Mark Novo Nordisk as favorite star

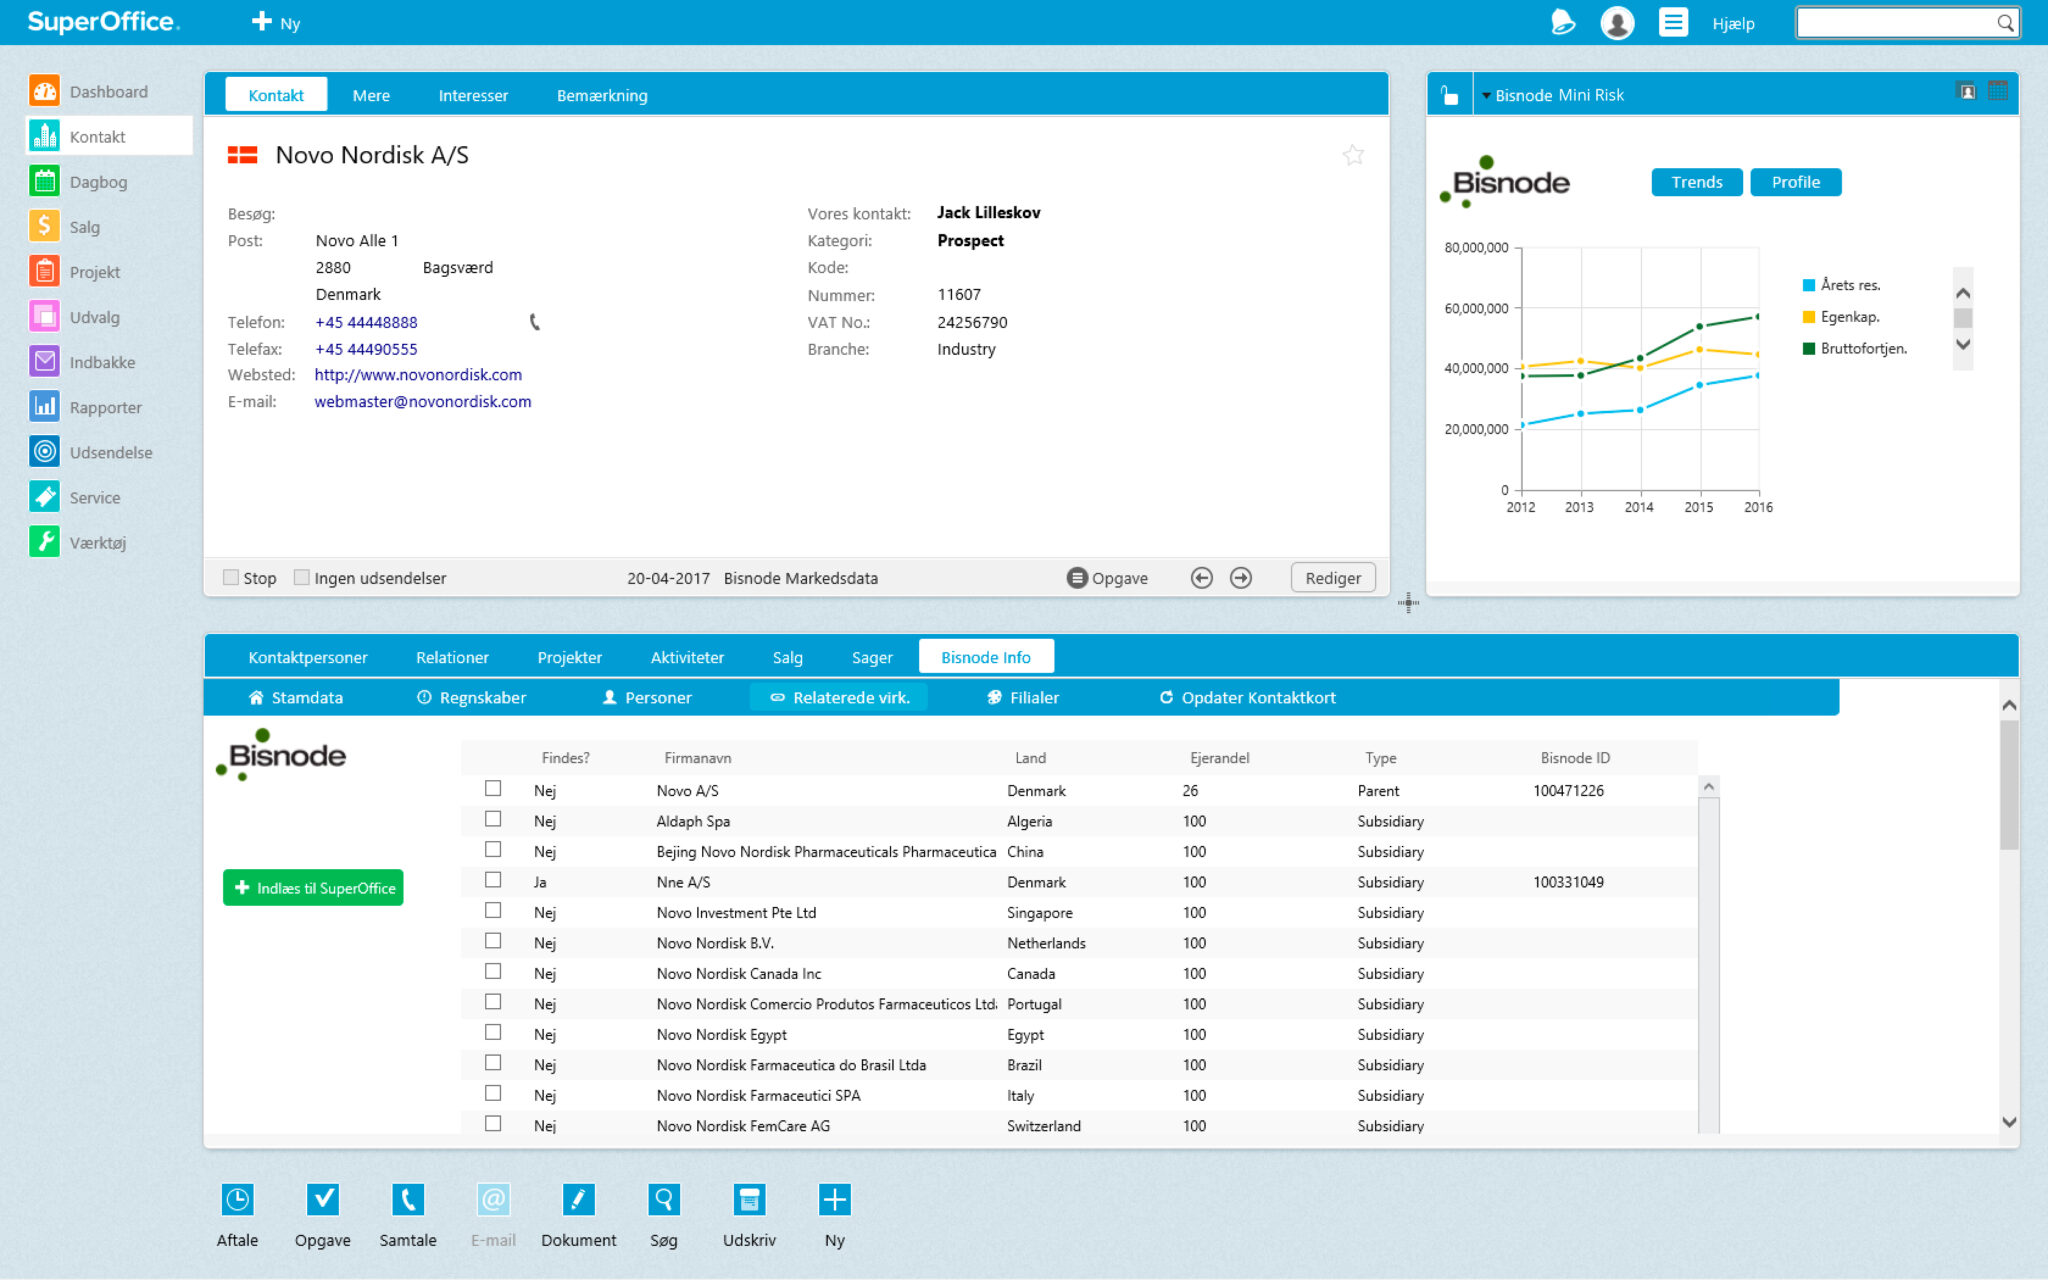pyautogui.click(x=1353, y=155)
